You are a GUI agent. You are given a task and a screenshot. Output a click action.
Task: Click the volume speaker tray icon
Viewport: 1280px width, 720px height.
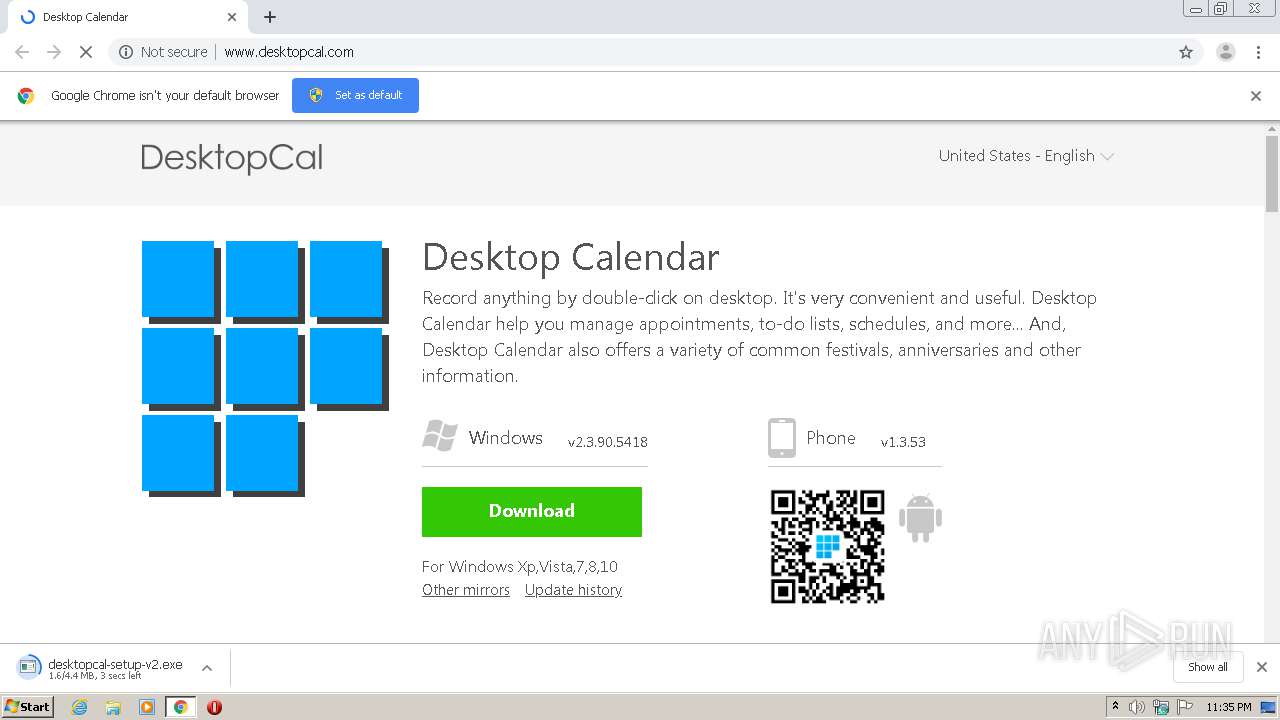(1137, 707)
